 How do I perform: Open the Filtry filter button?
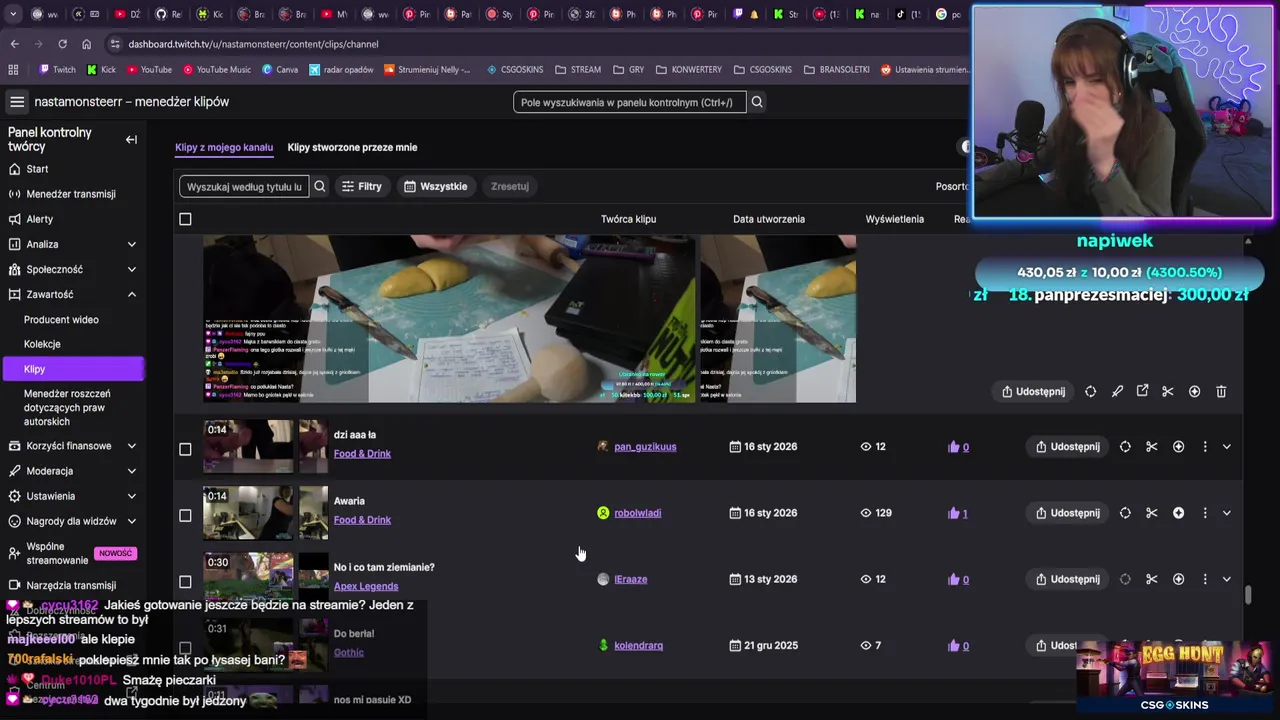pyautogui.click(x=362, y=186)
